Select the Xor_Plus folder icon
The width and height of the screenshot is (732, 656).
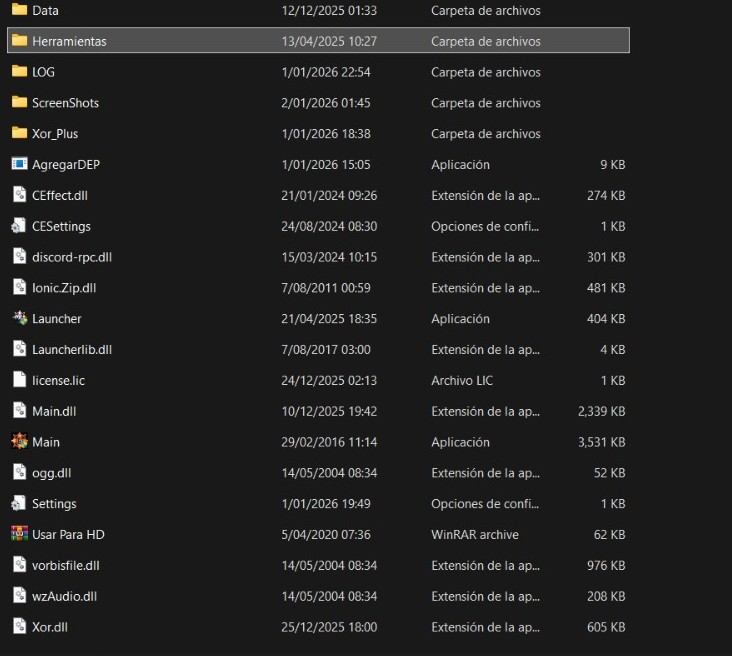click(19, 133)
